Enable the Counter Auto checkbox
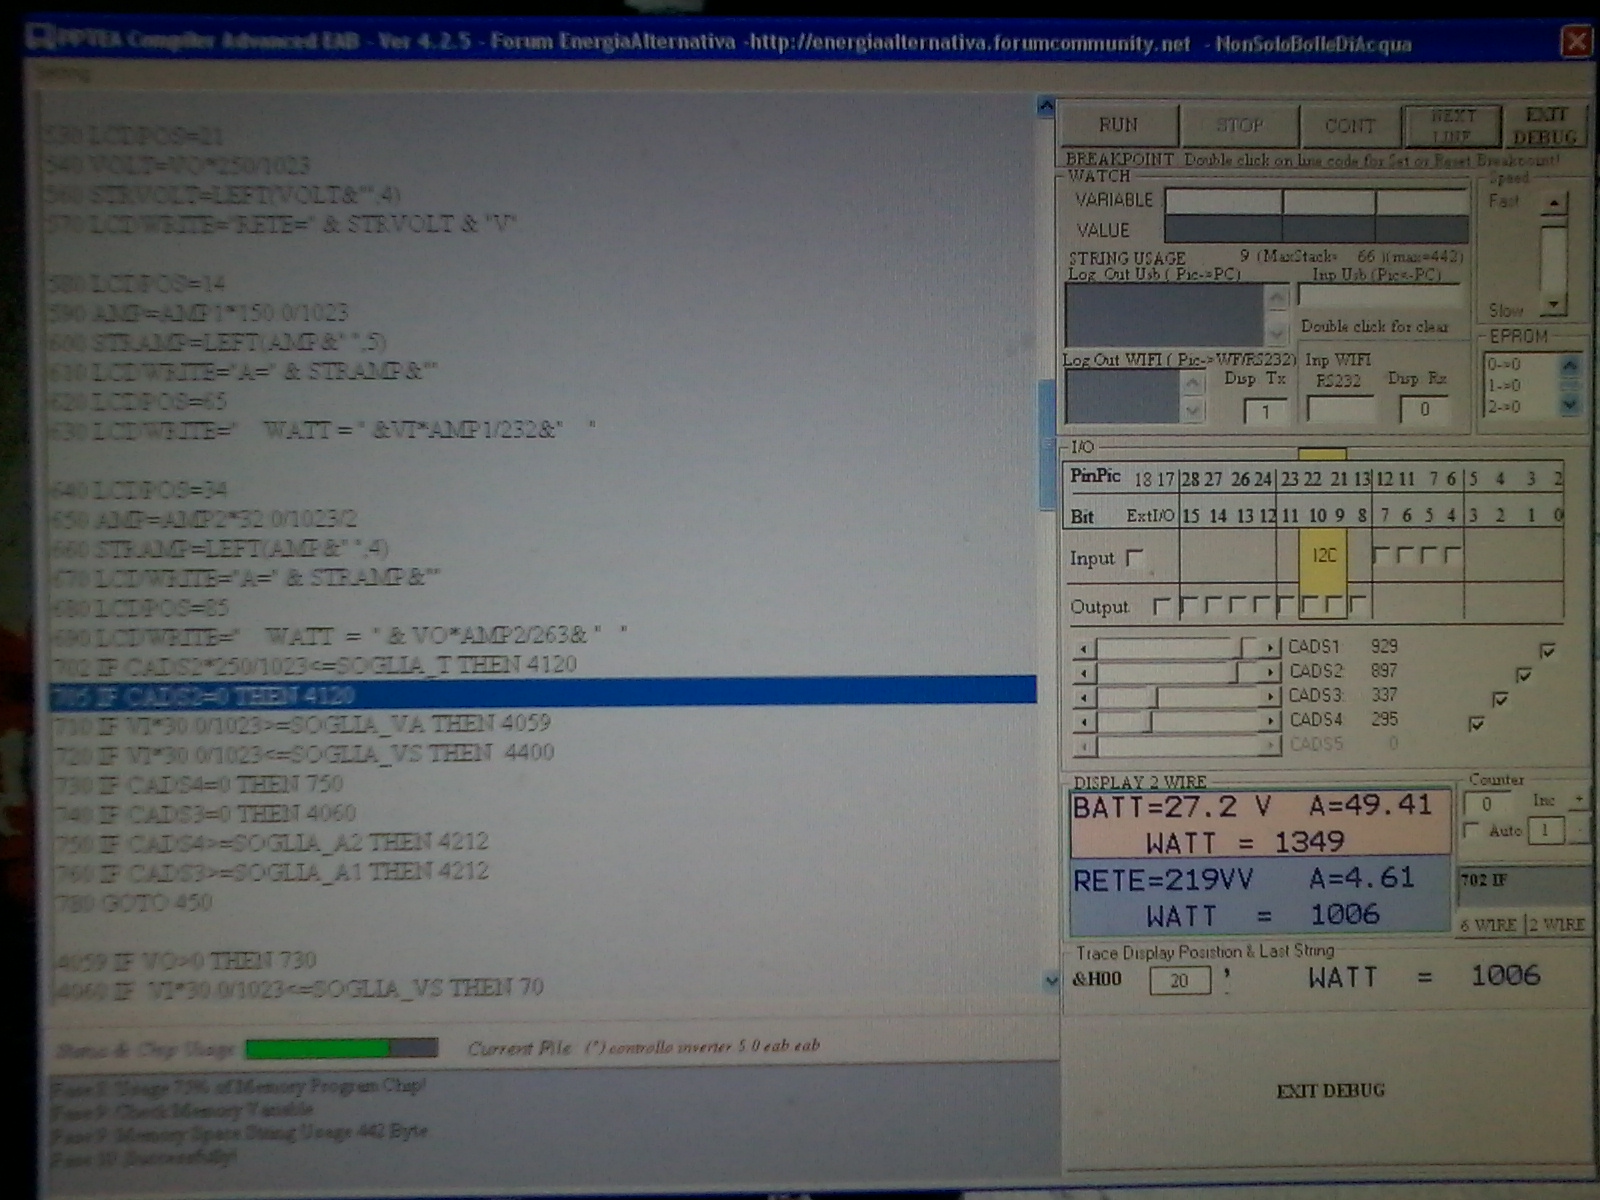The width and height of the screenshot is (1600, 1200). tap(1471, 831)
